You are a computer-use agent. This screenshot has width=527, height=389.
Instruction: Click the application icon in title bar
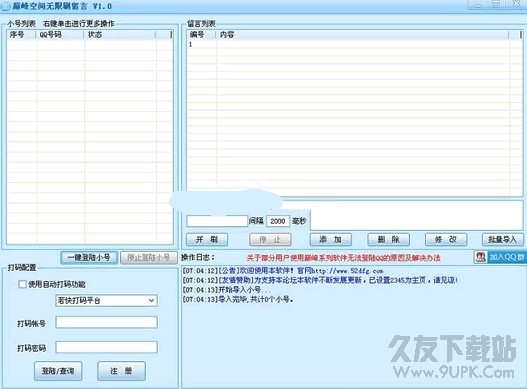click(5, 6)
